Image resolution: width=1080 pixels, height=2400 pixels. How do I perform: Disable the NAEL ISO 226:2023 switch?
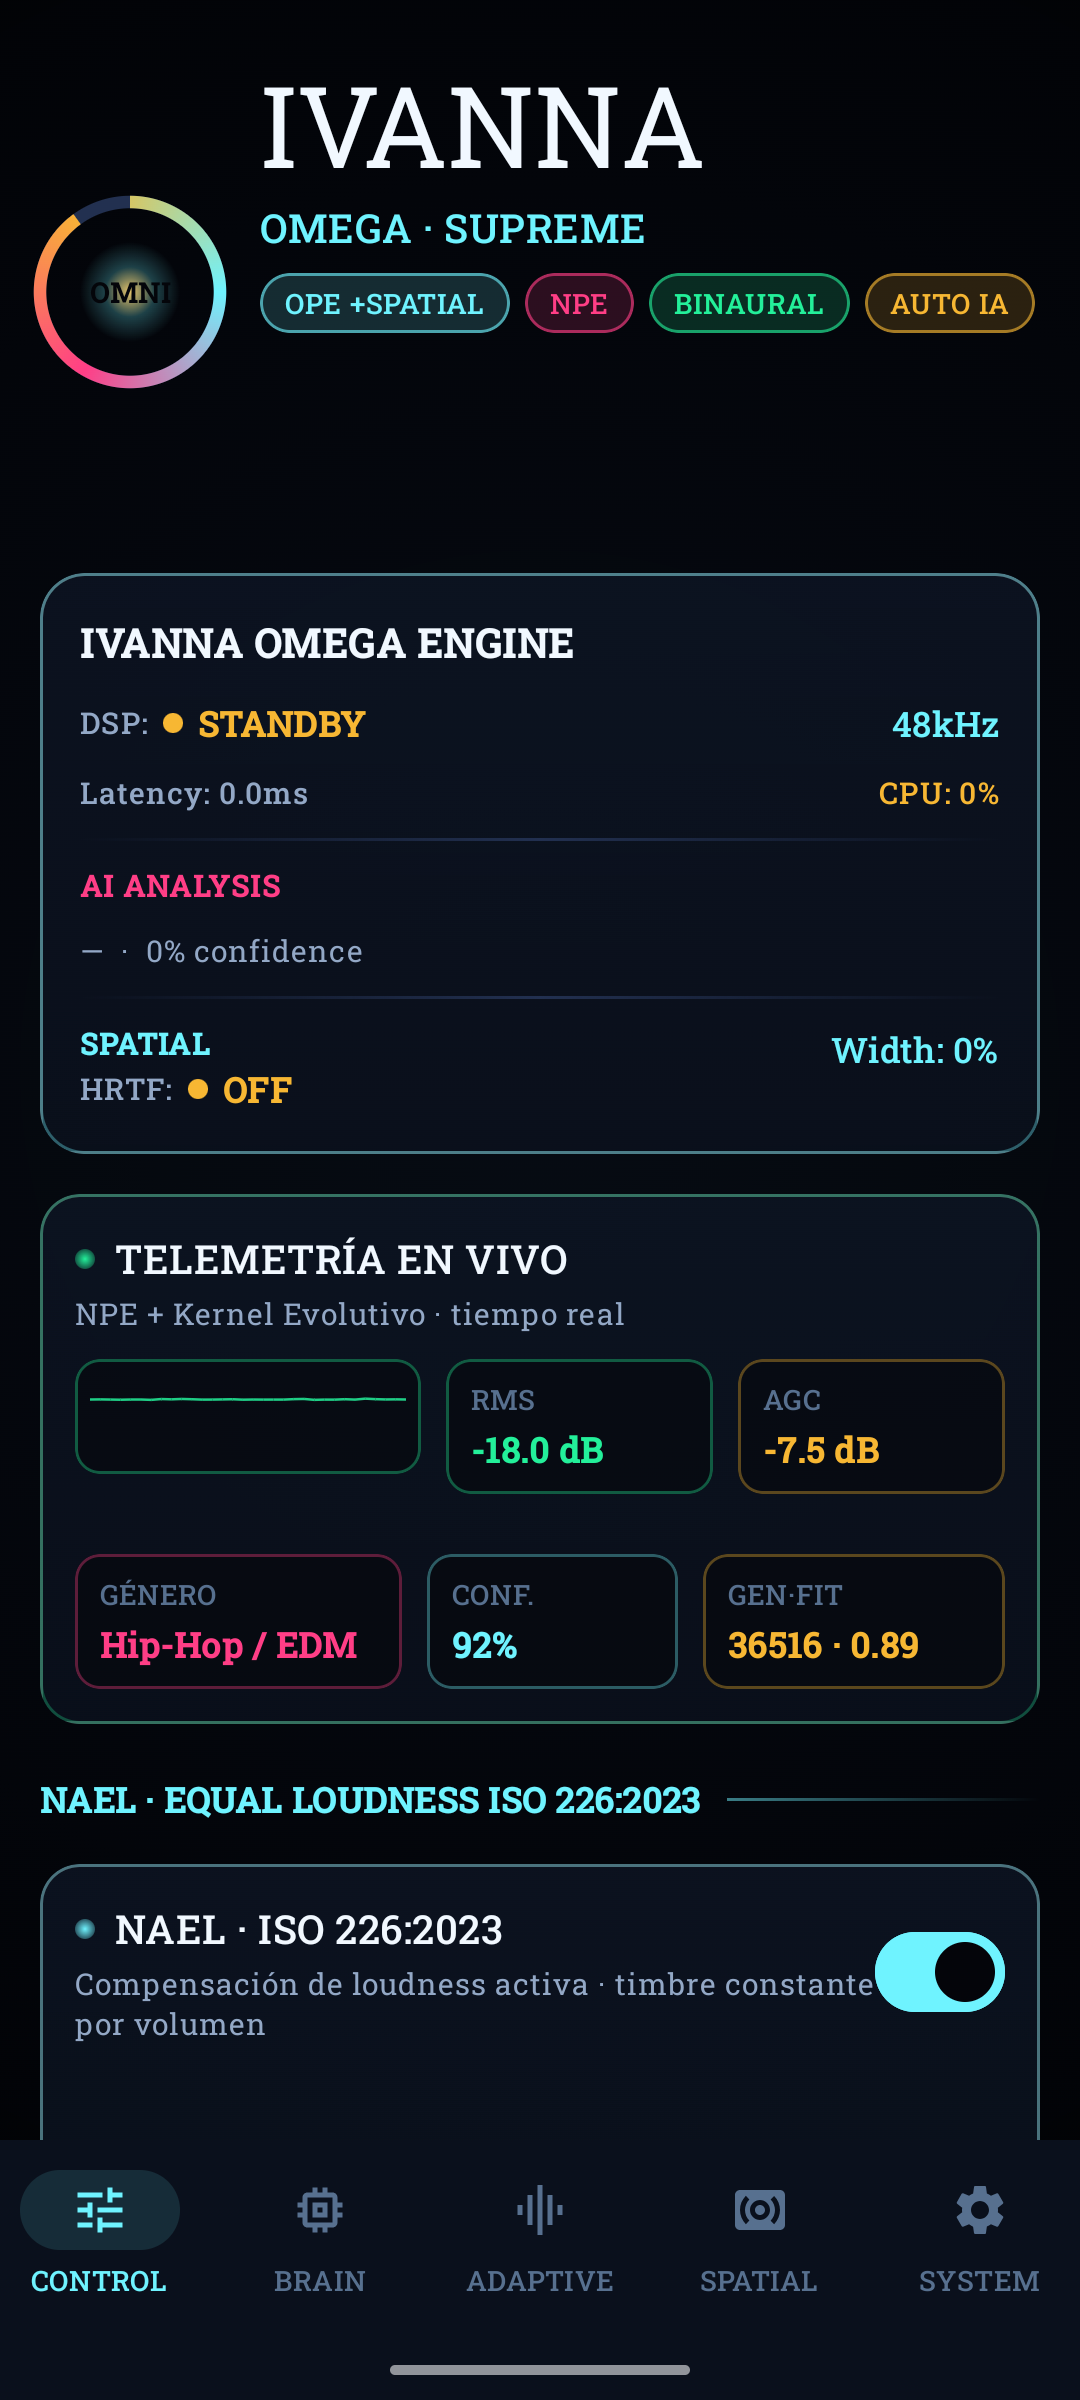tap(940, 1972)
